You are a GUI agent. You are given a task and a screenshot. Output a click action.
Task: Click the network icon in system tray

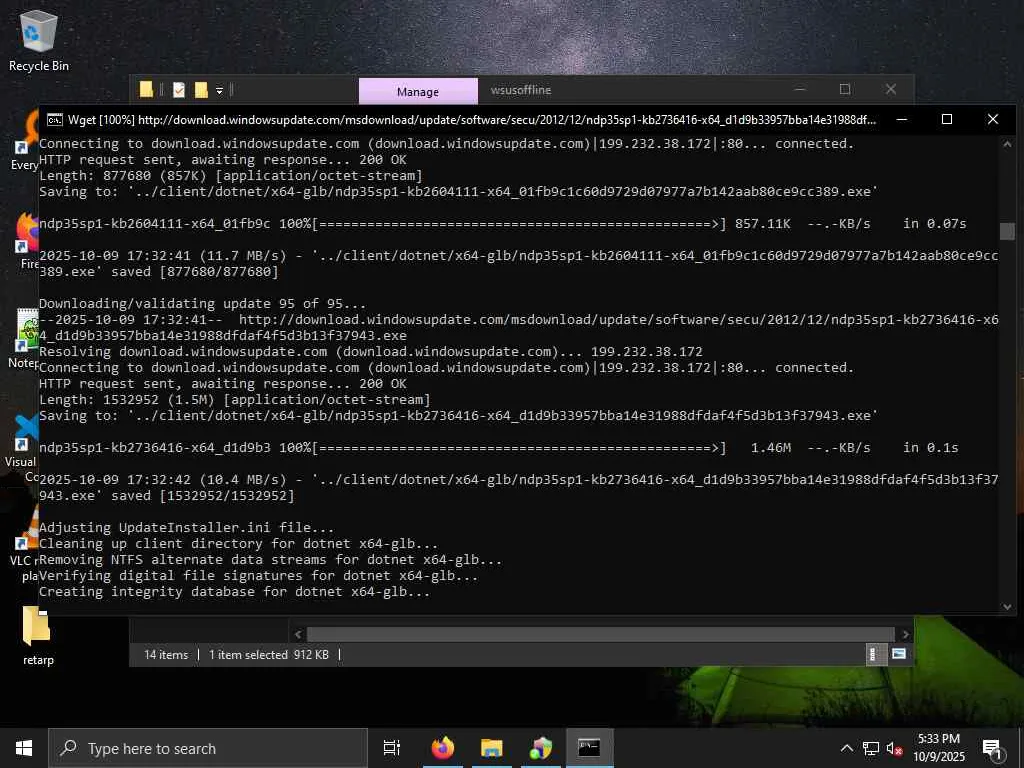pyautogui.click(x=871, y=748)
